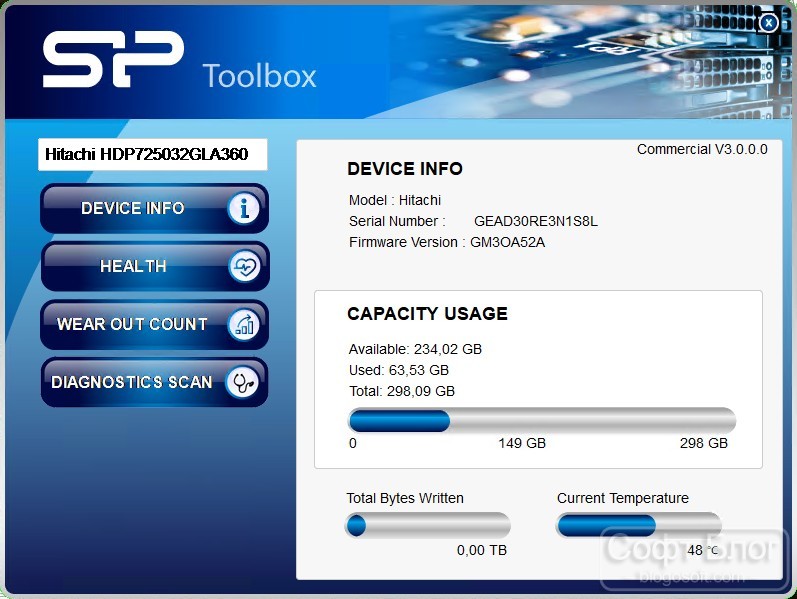Click the firmware version GM3OA52A
This screenshot has height=599, width=797.
click(x=507, y=242)
